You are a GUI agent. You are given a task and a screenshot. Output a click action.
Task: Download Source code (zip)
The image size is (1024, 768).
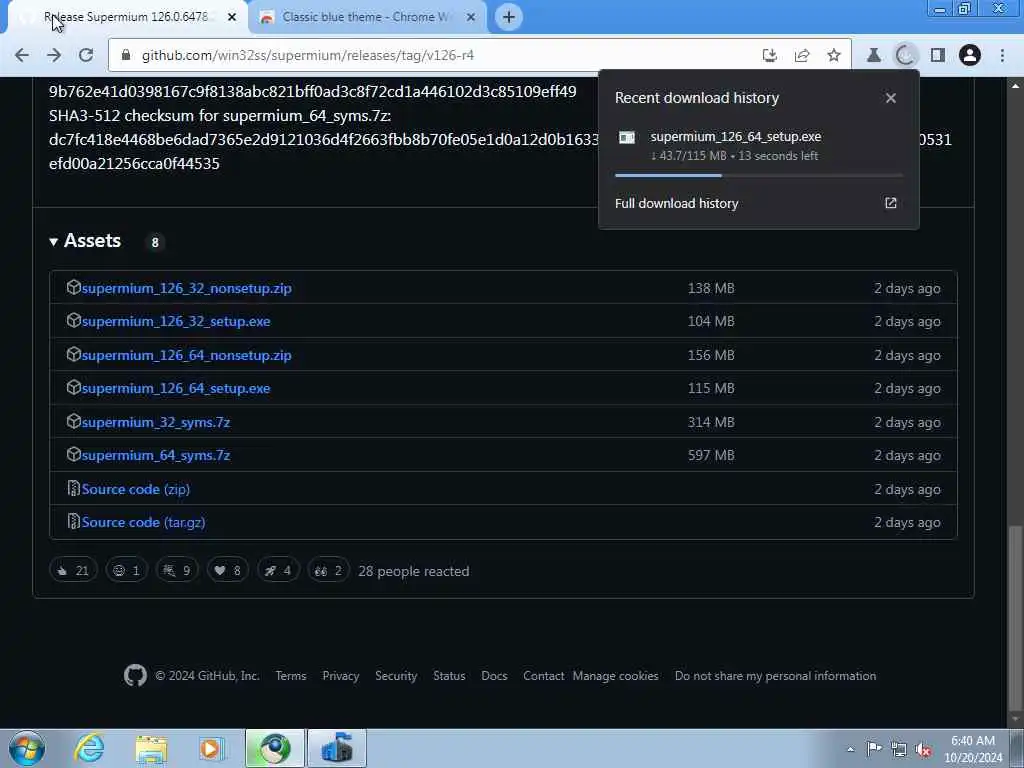(x=136, y=489)
